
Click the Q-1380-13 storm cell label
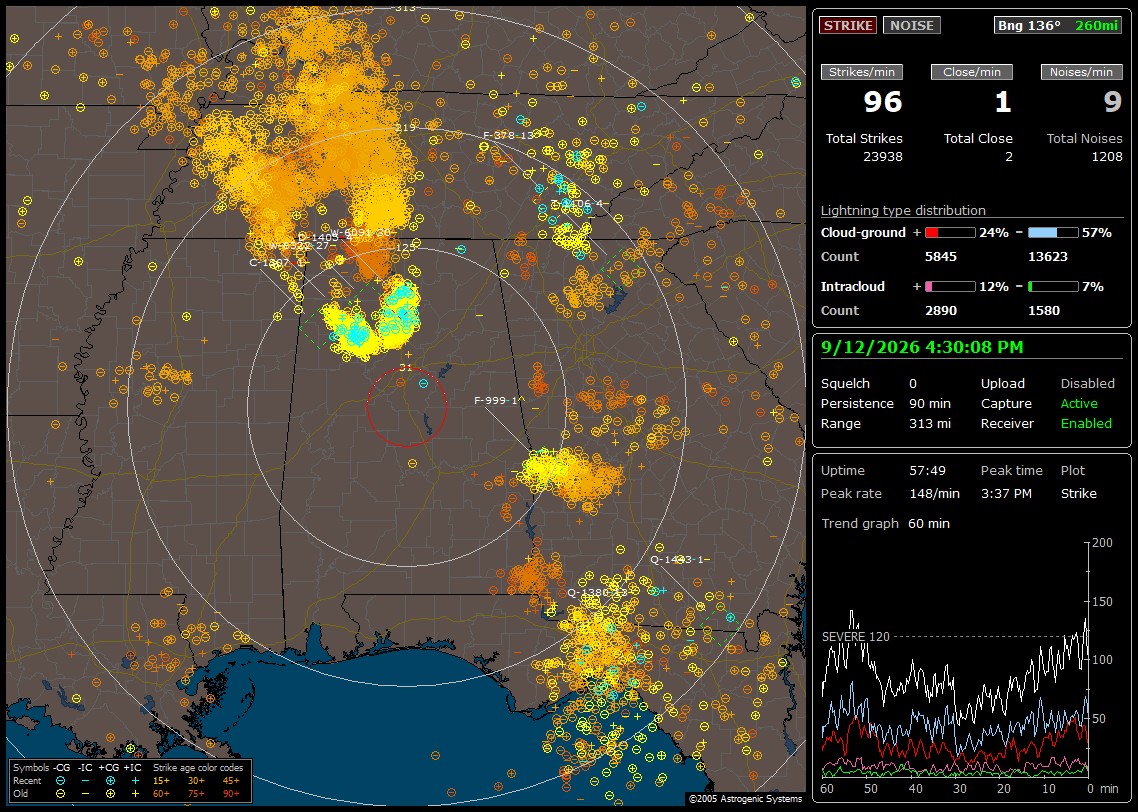[597, 593]
